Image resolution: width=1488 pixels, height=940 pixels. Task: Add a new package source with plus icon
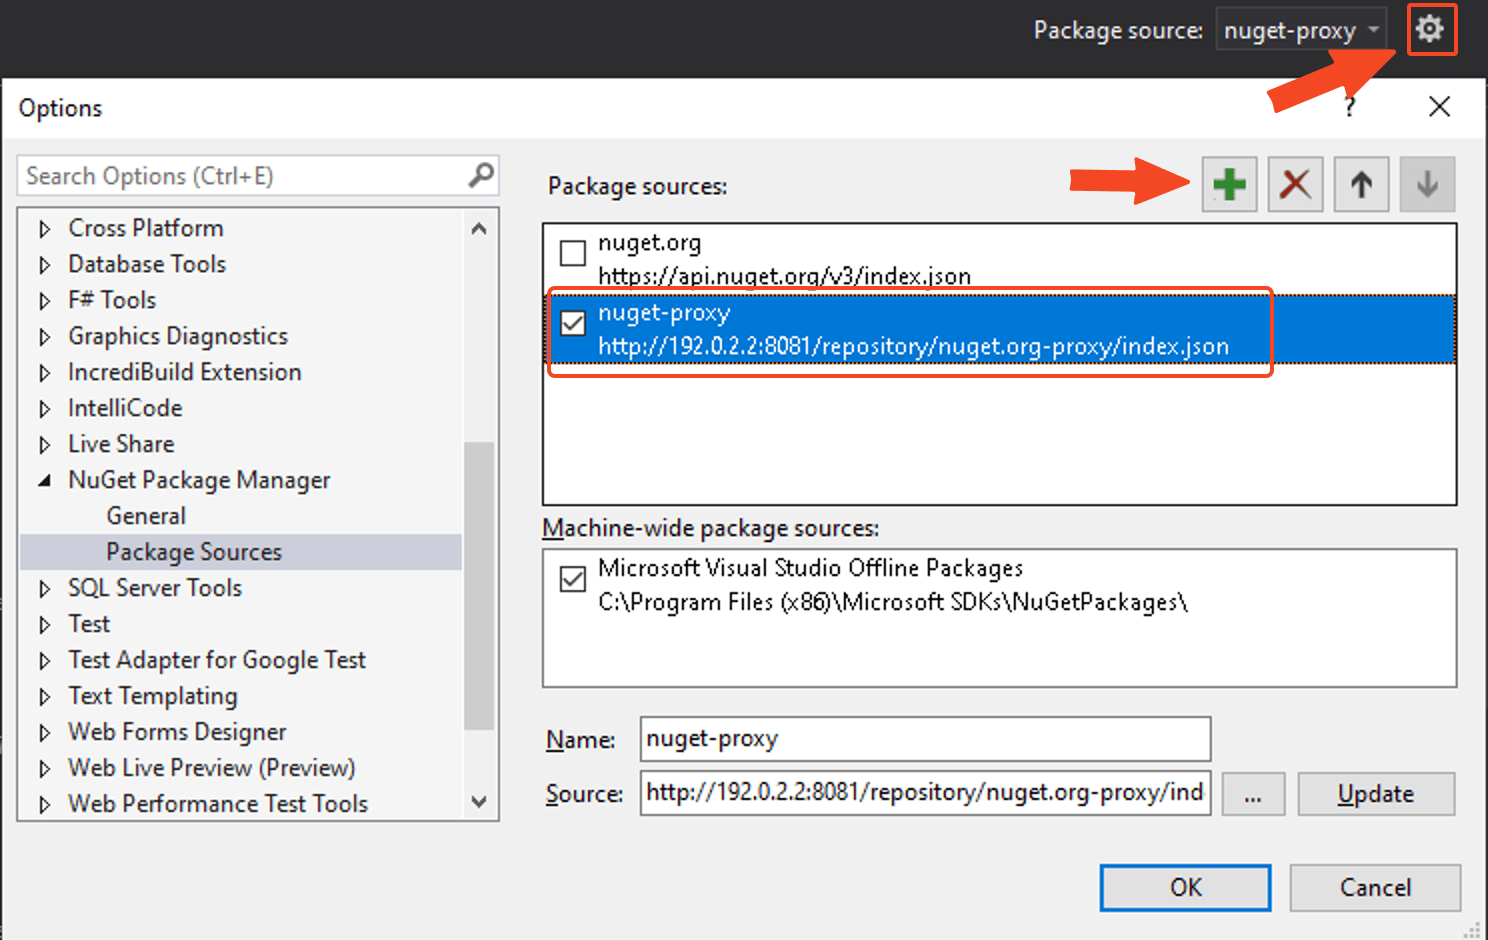point(1229,184)
